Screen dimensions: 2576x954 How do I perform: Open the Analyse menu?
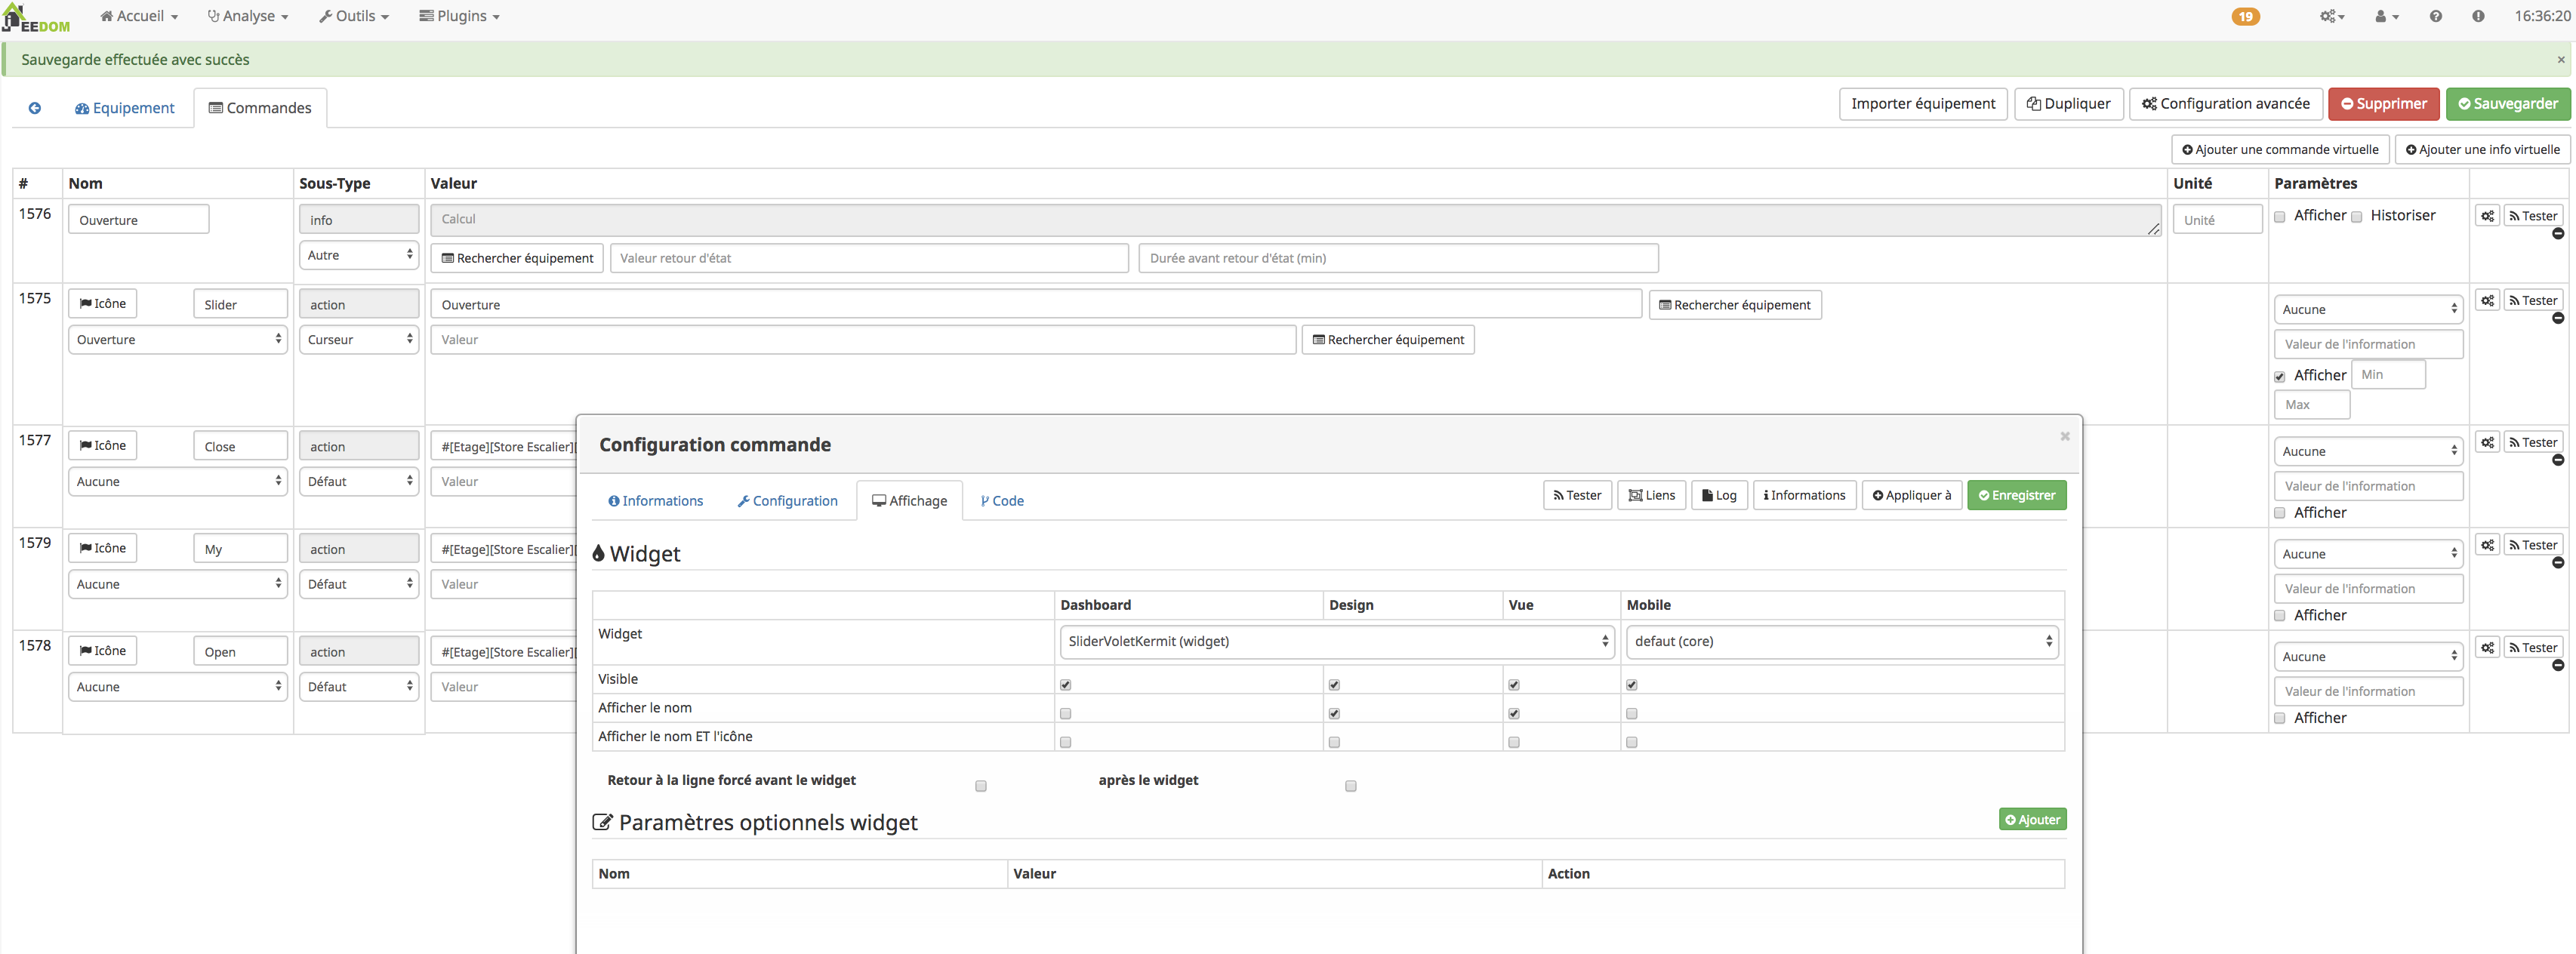coord(248,16)
